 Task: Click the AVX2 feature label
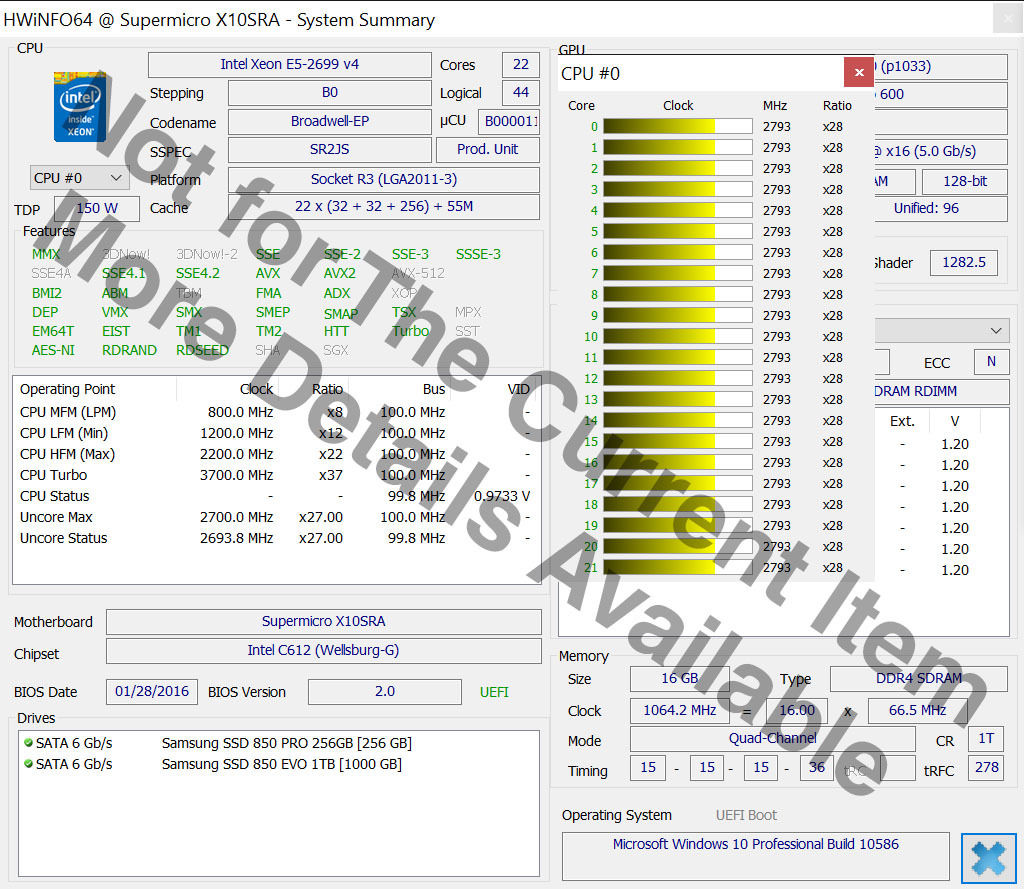pos(340,273)
